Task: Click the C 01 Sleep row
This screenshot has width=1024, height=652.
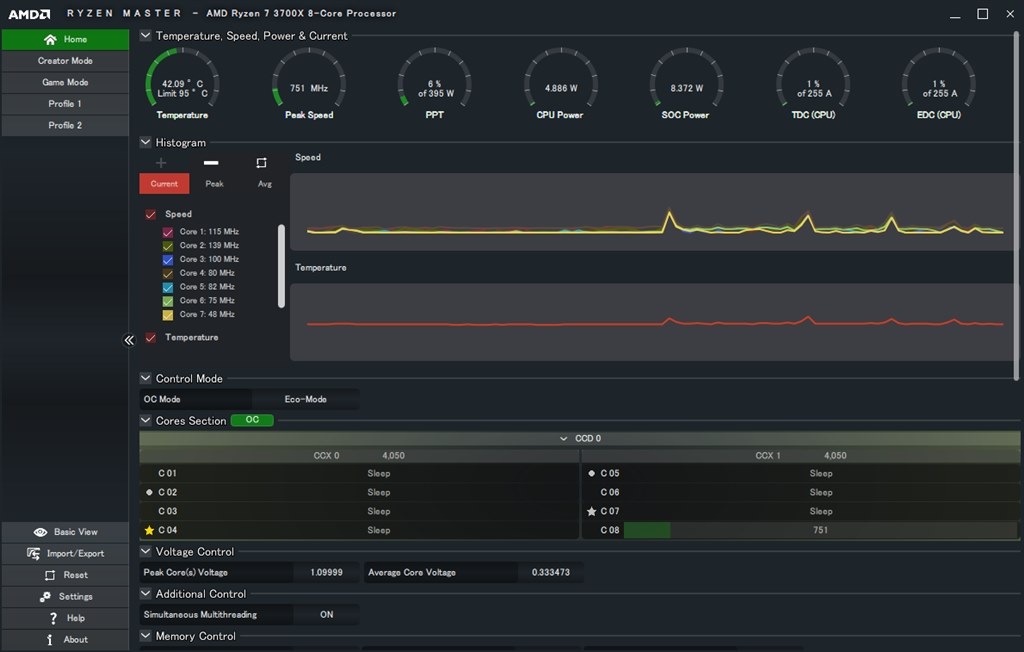Action: coord(359,473)
